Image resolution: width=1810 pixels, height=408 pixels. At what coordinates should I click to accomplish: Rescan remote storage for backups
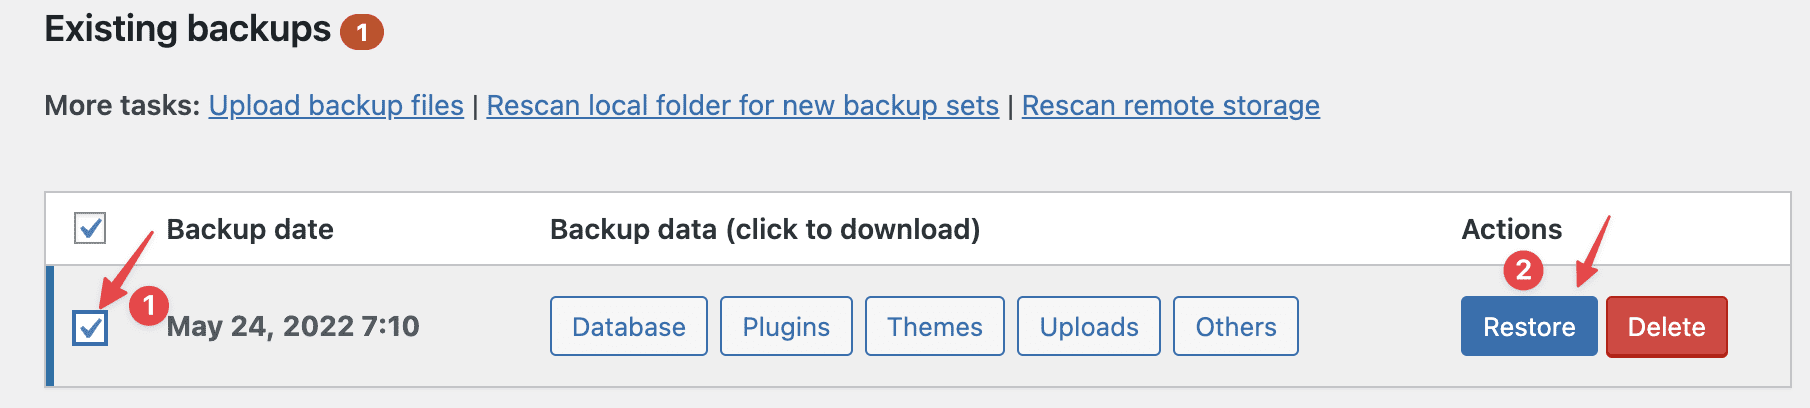pos(1170,106)
